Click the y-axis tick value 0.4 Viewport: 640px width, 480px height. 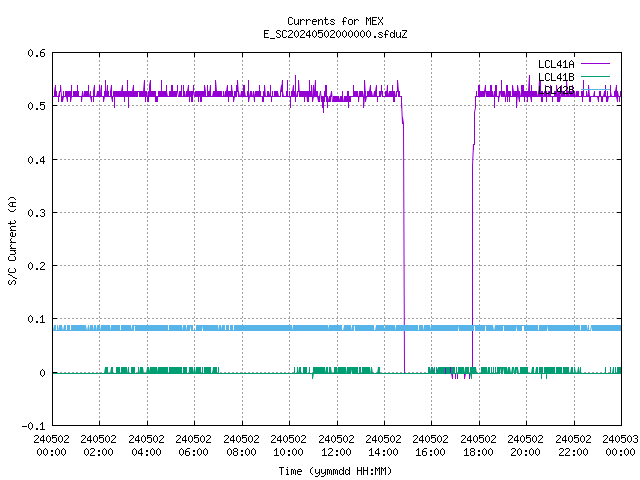coord(36,160)
